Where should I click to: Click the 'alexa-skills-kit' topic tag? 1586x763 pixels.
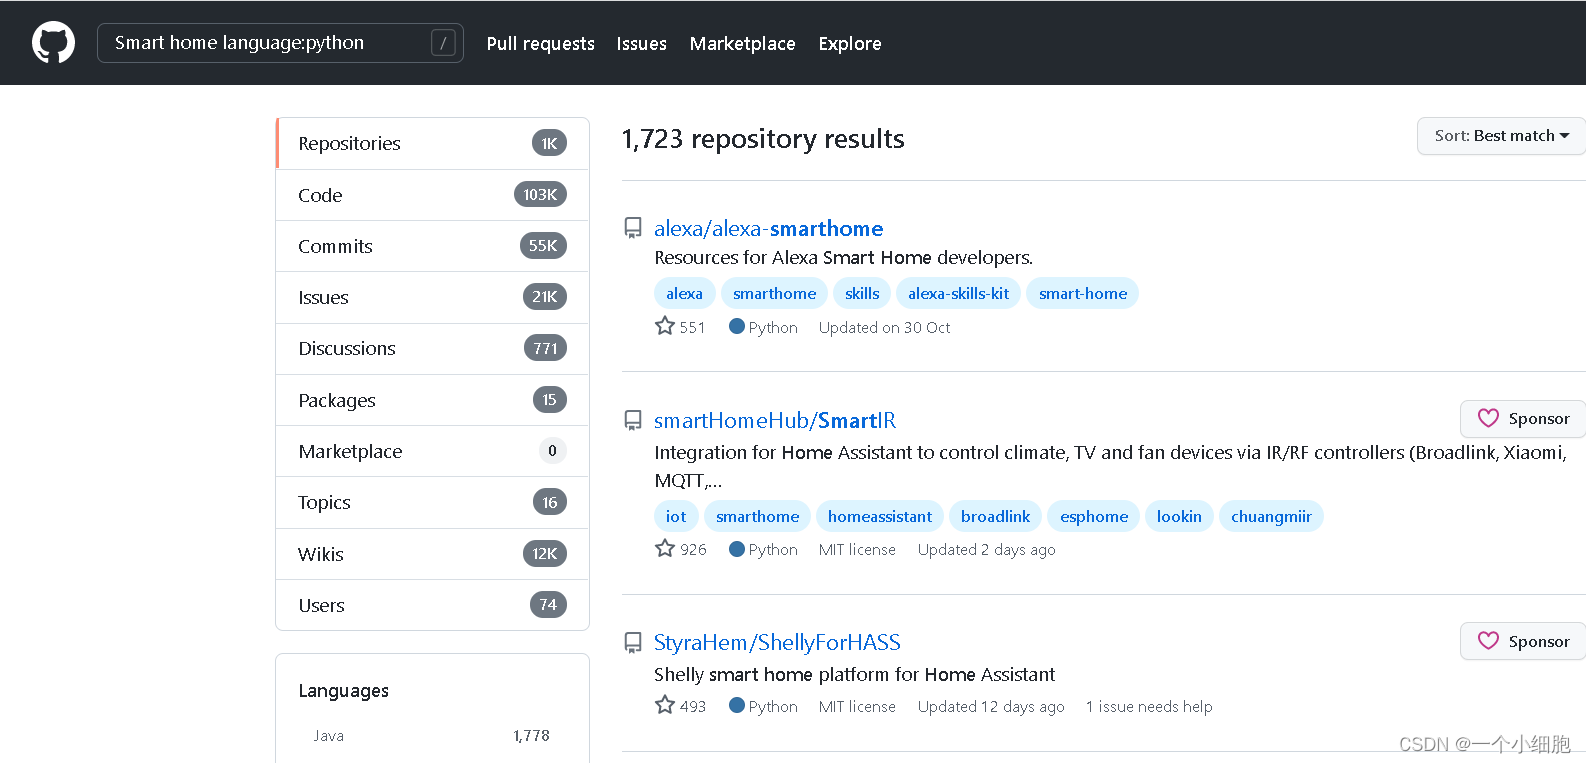click(958, 293)
